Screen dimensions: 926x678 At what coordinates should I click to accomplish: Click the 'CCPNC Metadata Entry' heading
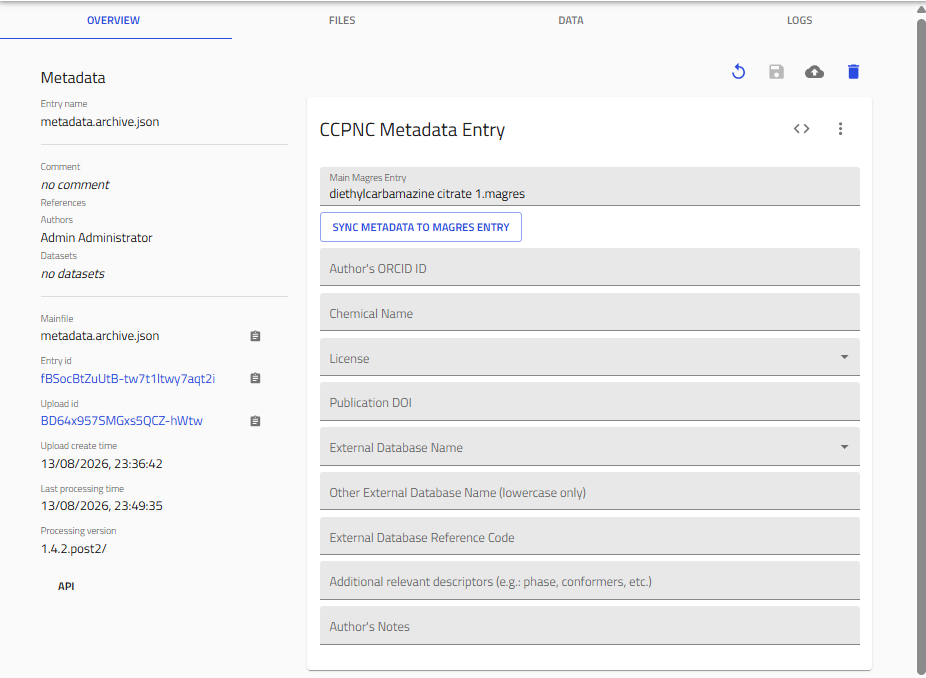coord(412,129)
